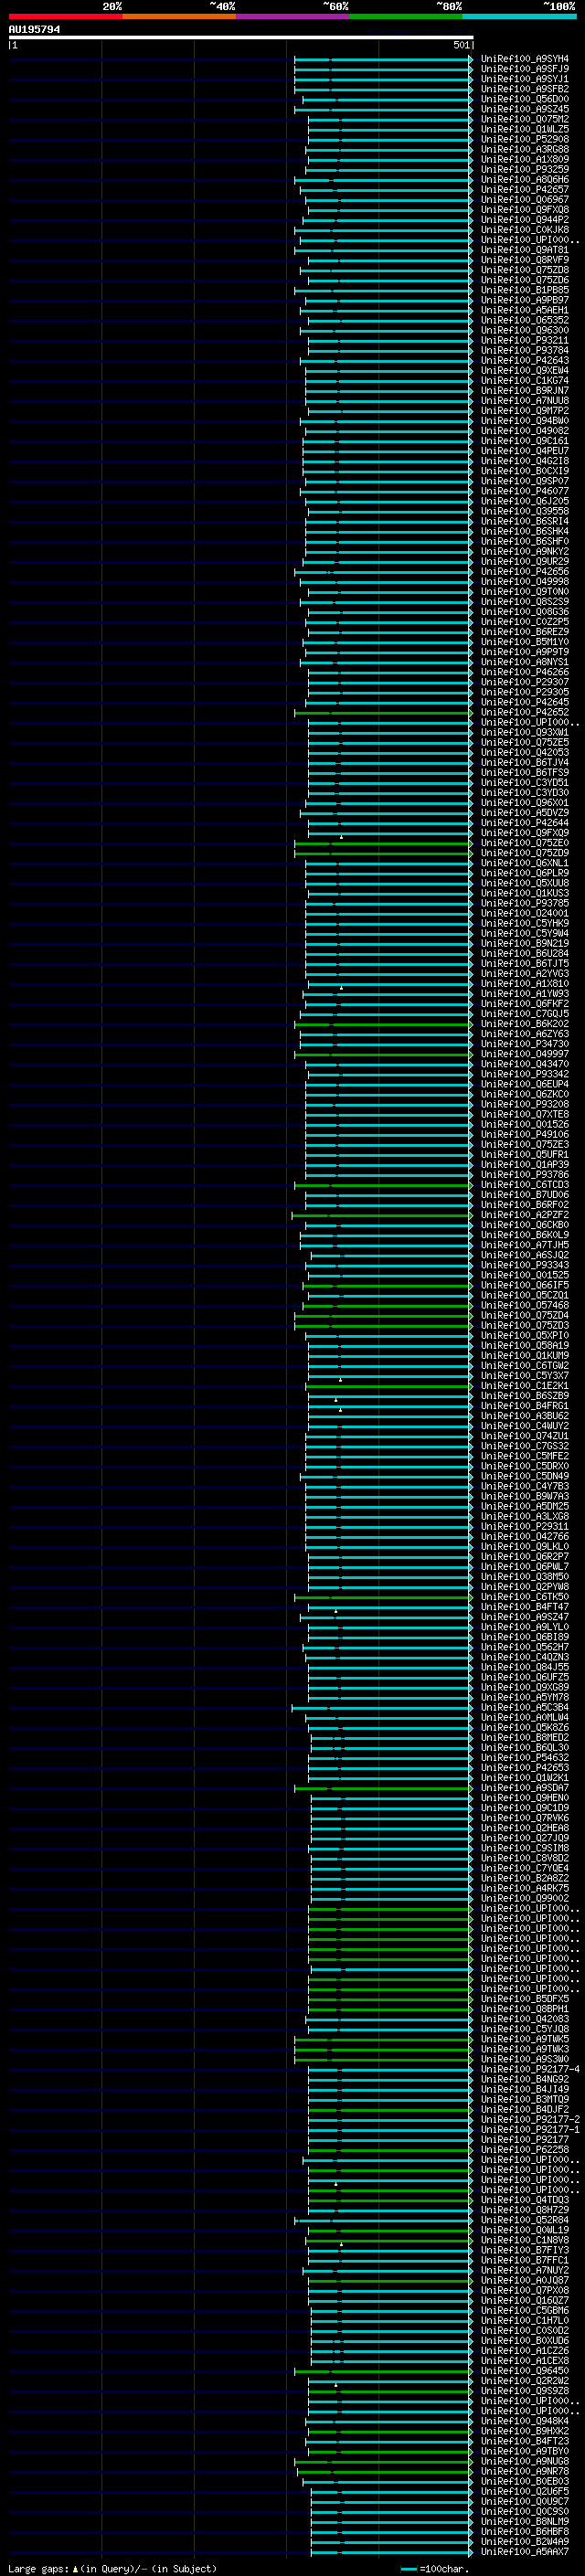Select the UniRef100_P42643 label

click(x=524, y=360)
